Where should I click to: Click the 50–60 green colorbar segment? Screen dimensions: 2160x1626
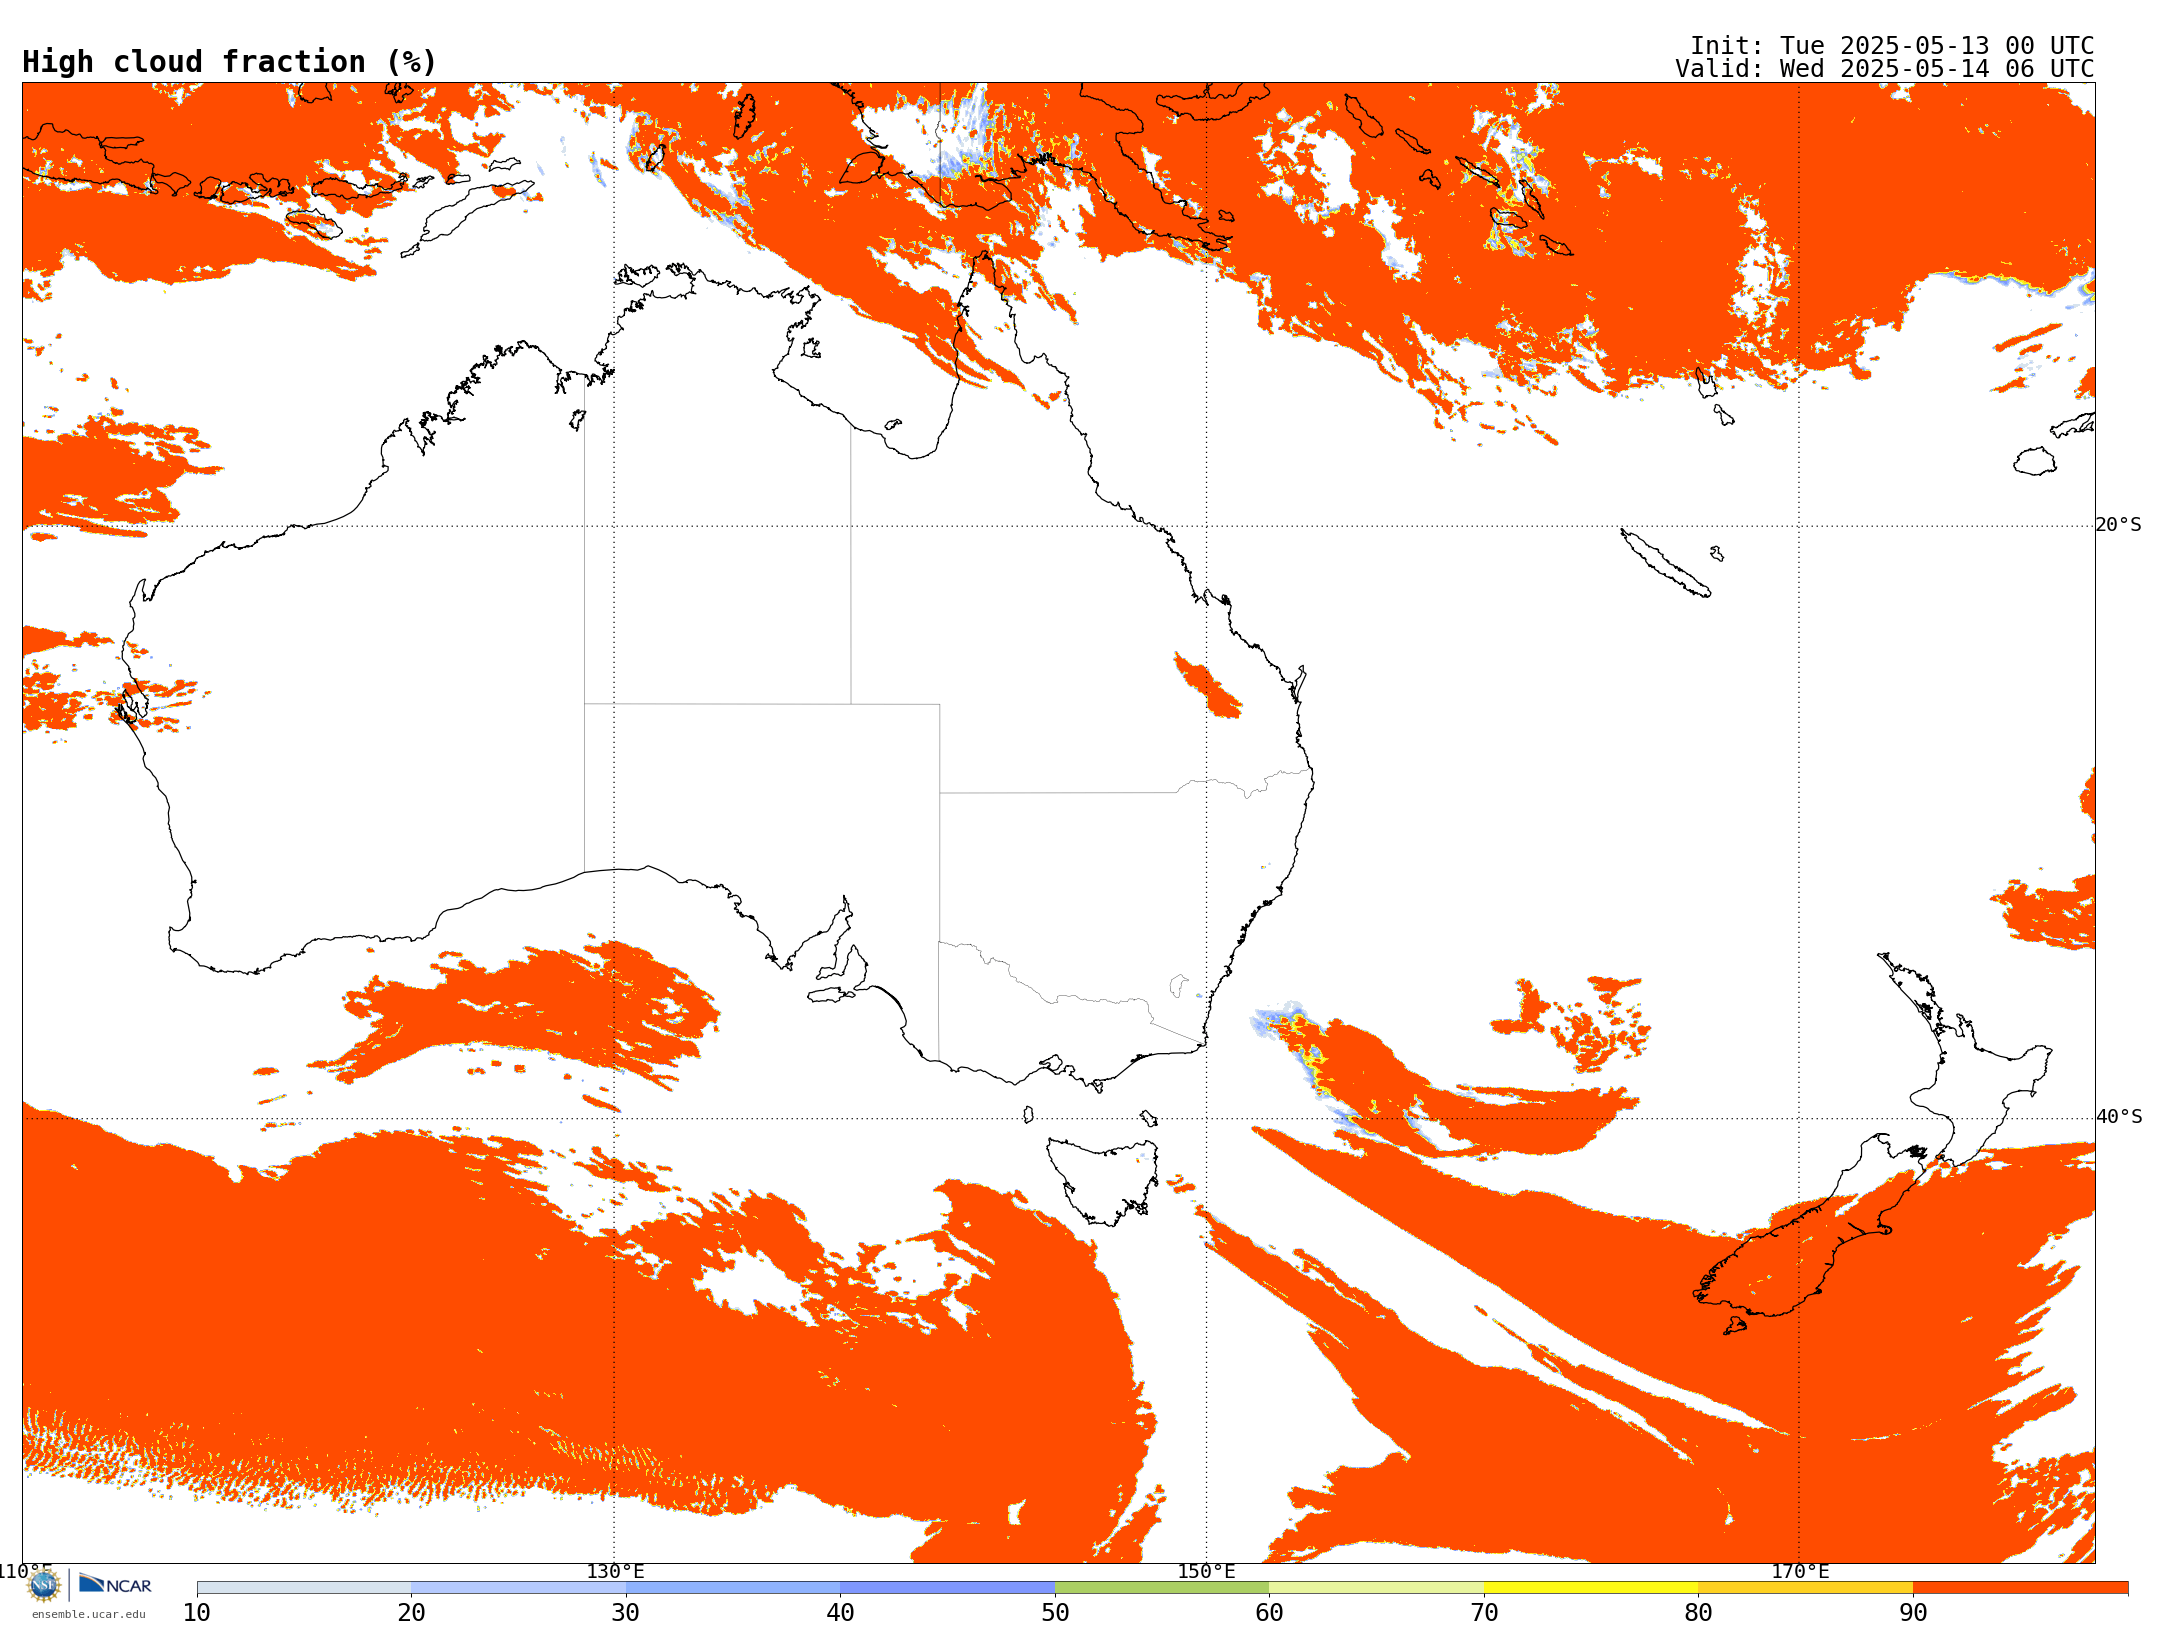tap(1162, 1588)
